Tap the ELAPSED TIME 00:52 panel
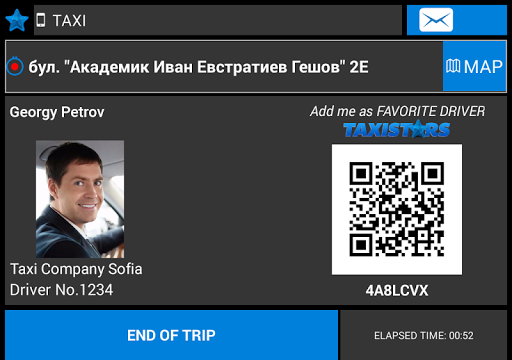 click(423, 335)
